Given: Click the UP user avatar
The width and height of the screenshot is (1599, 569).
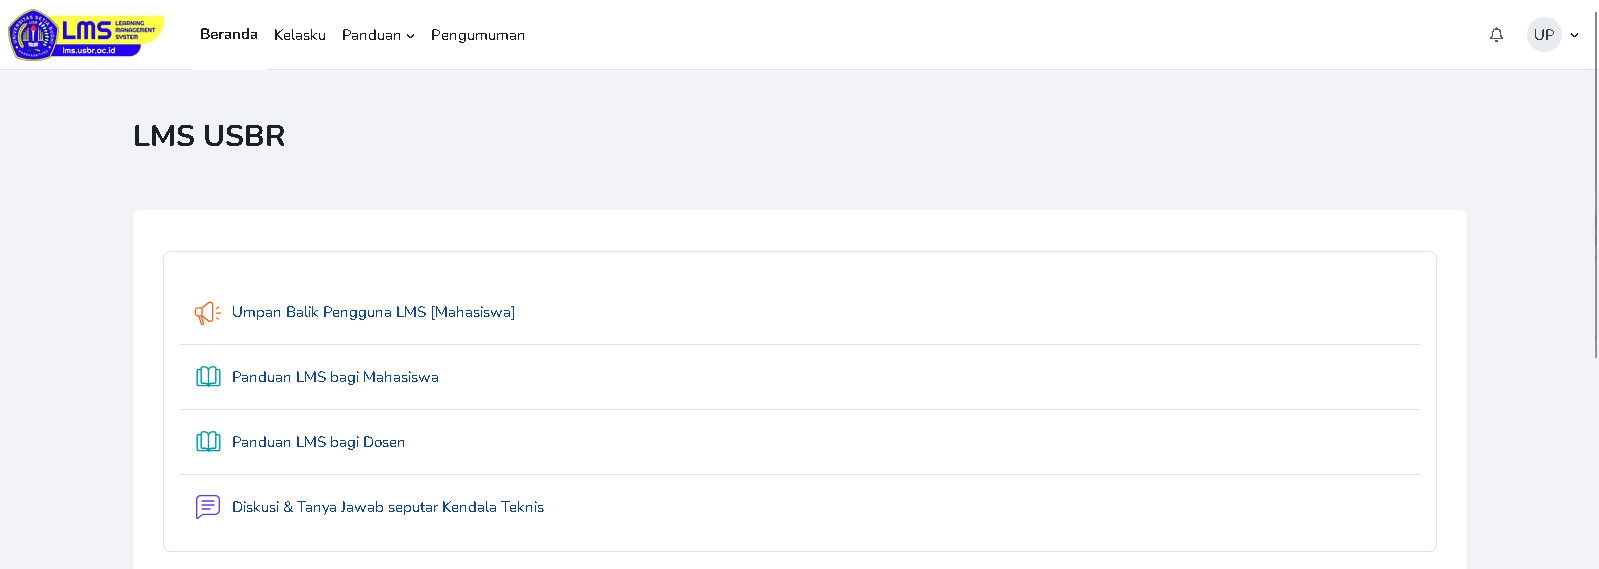Looking at the screenshot, I should tap(1544, 35).
